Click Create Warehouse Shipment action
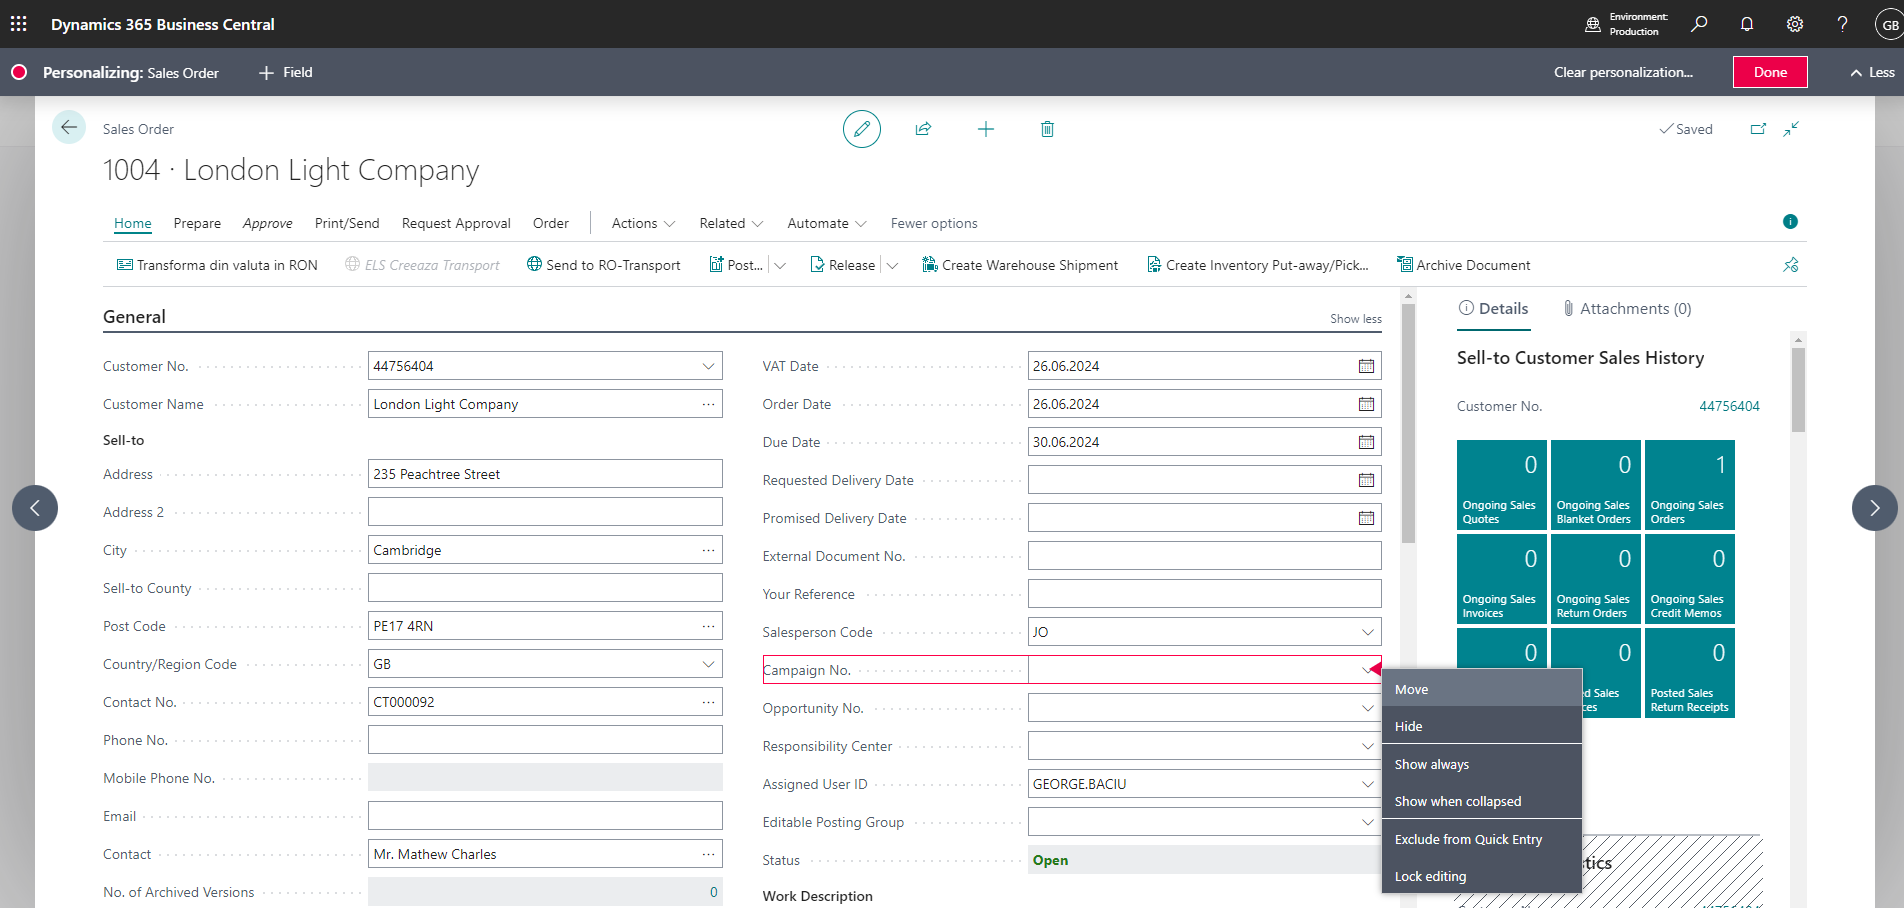 1020,265
